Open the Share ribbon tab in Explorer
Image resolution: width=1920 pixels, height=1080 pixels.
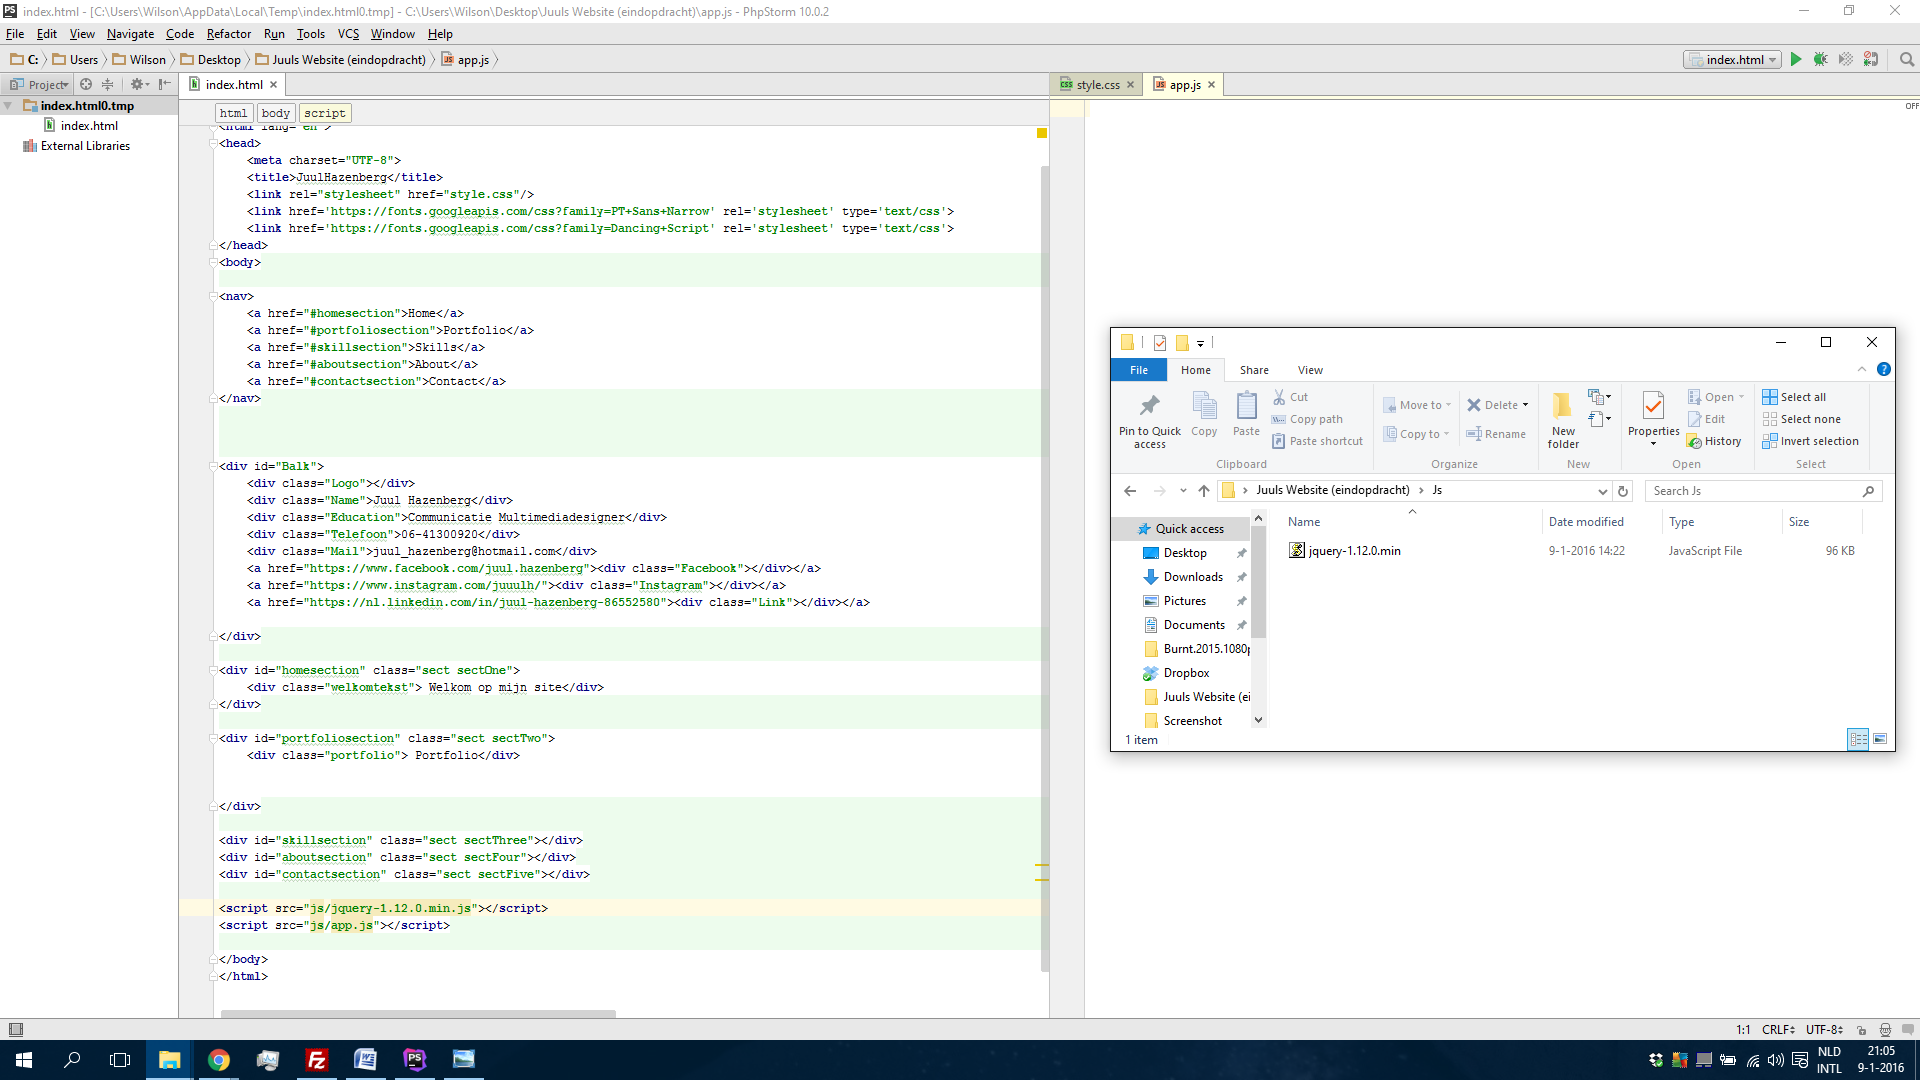[1254, 370]
